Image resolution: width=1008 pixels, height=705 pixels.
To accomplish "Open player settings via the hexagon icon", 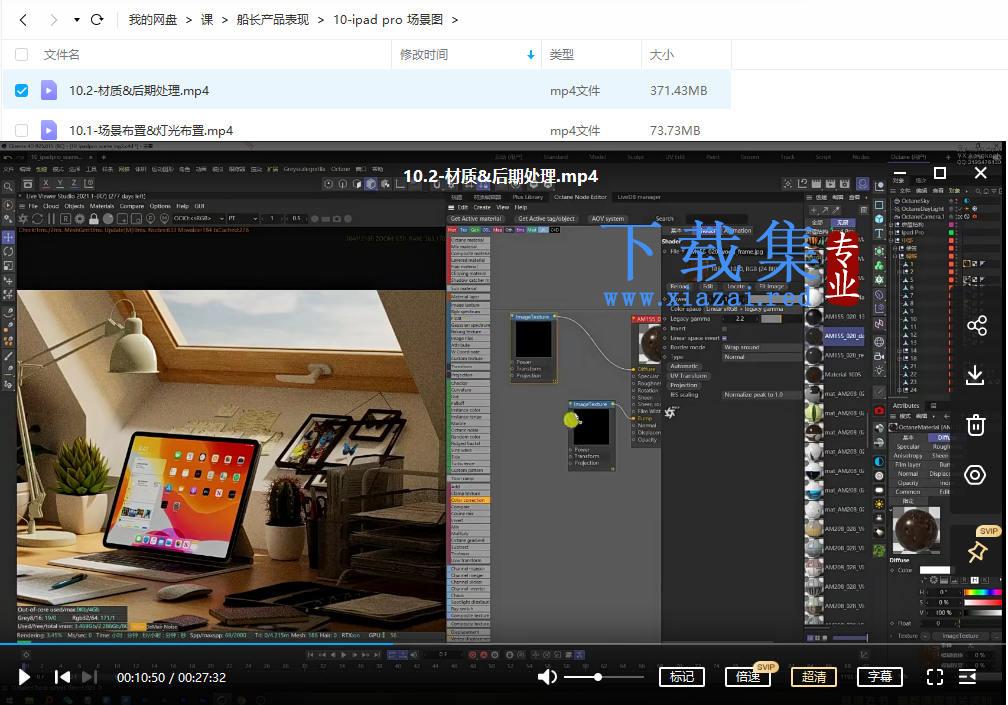I will pyautogui.click(x=975, y=475).
